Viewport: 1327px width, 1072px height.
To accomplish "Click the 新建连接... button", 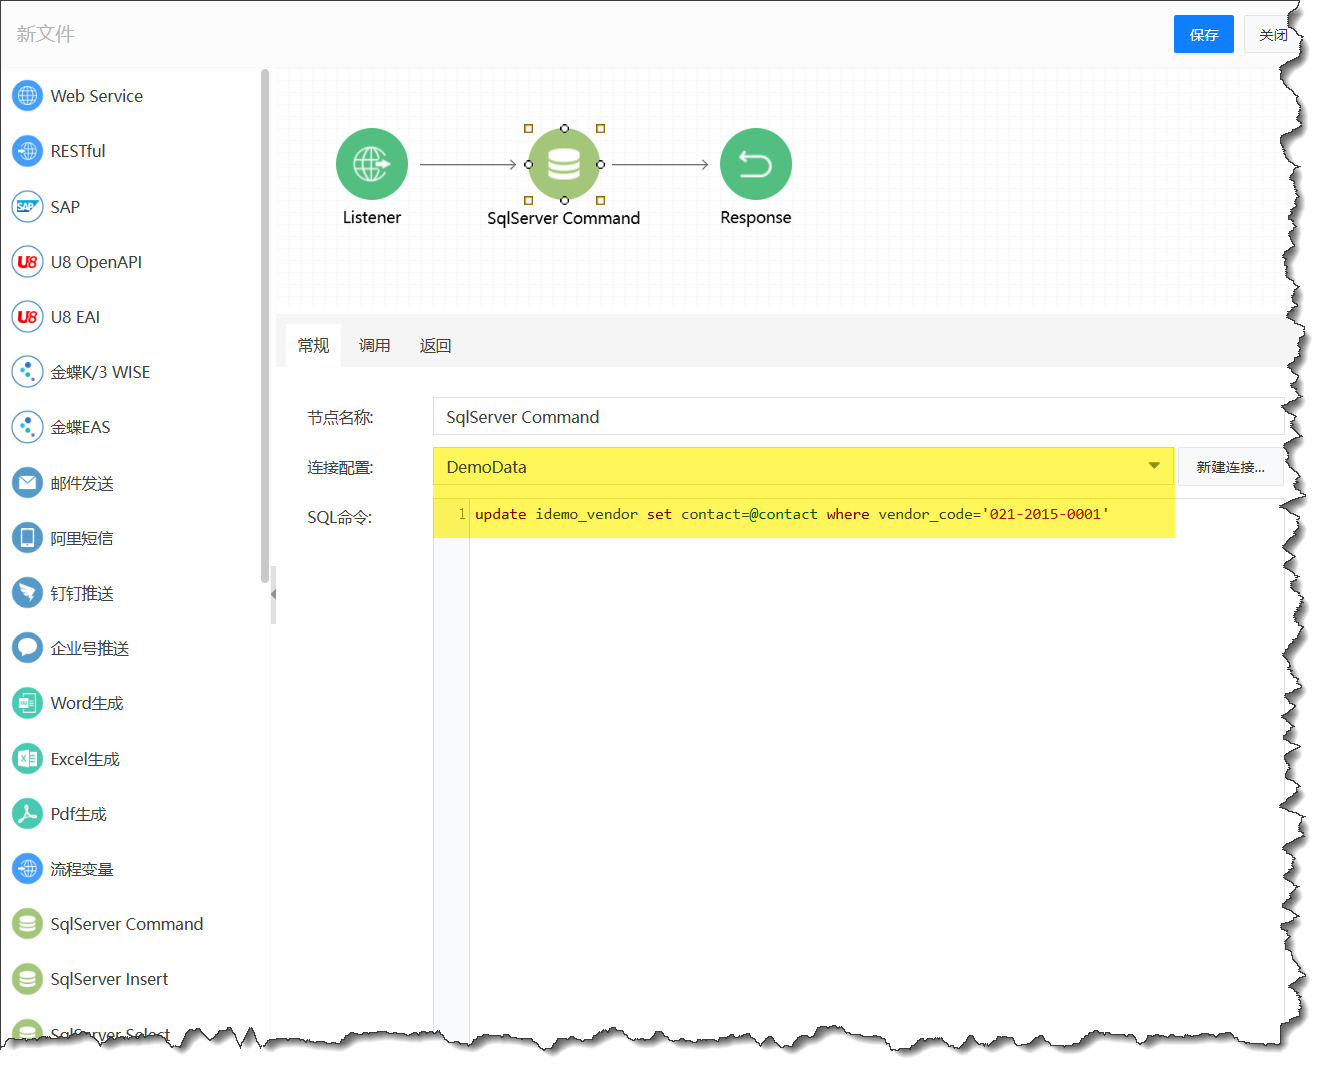I will (x=1230, y=467).
